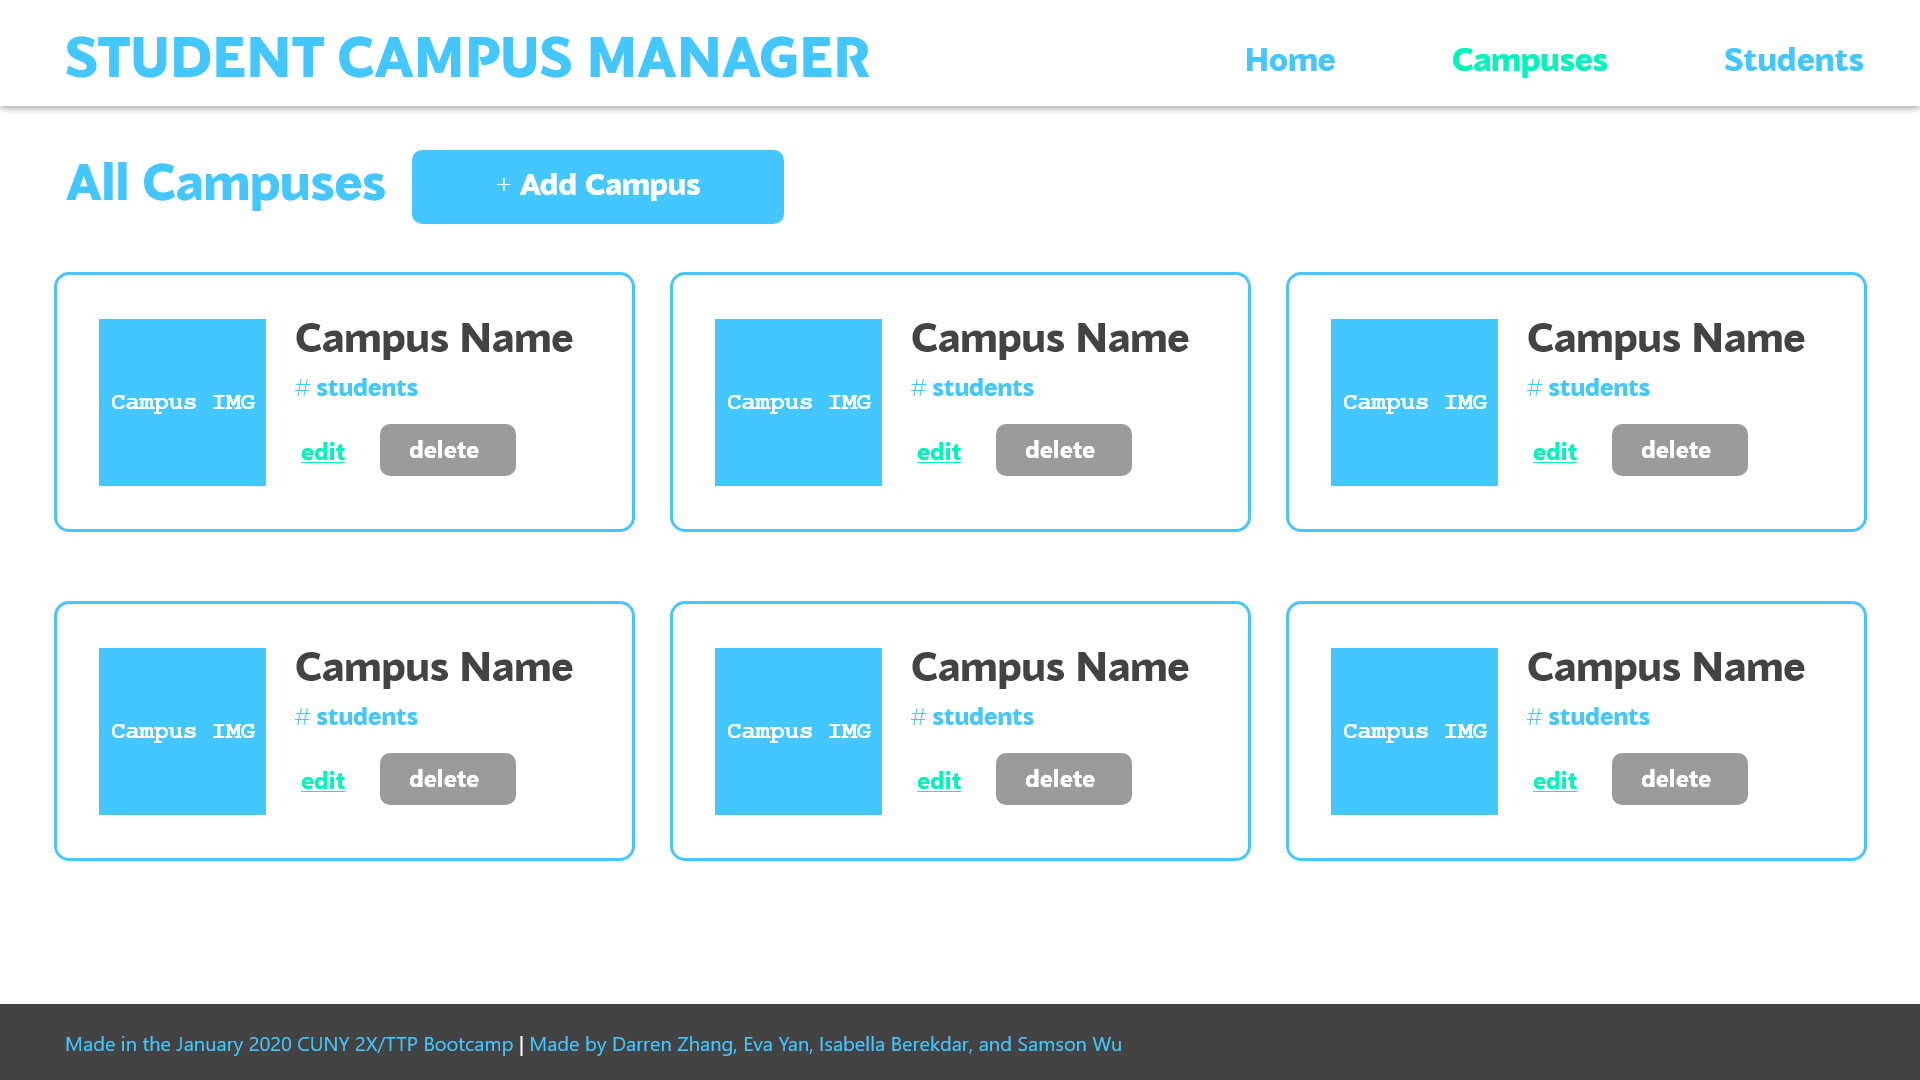Click bottom-left card's Campus IMG thumbnail

pos(182,731)
